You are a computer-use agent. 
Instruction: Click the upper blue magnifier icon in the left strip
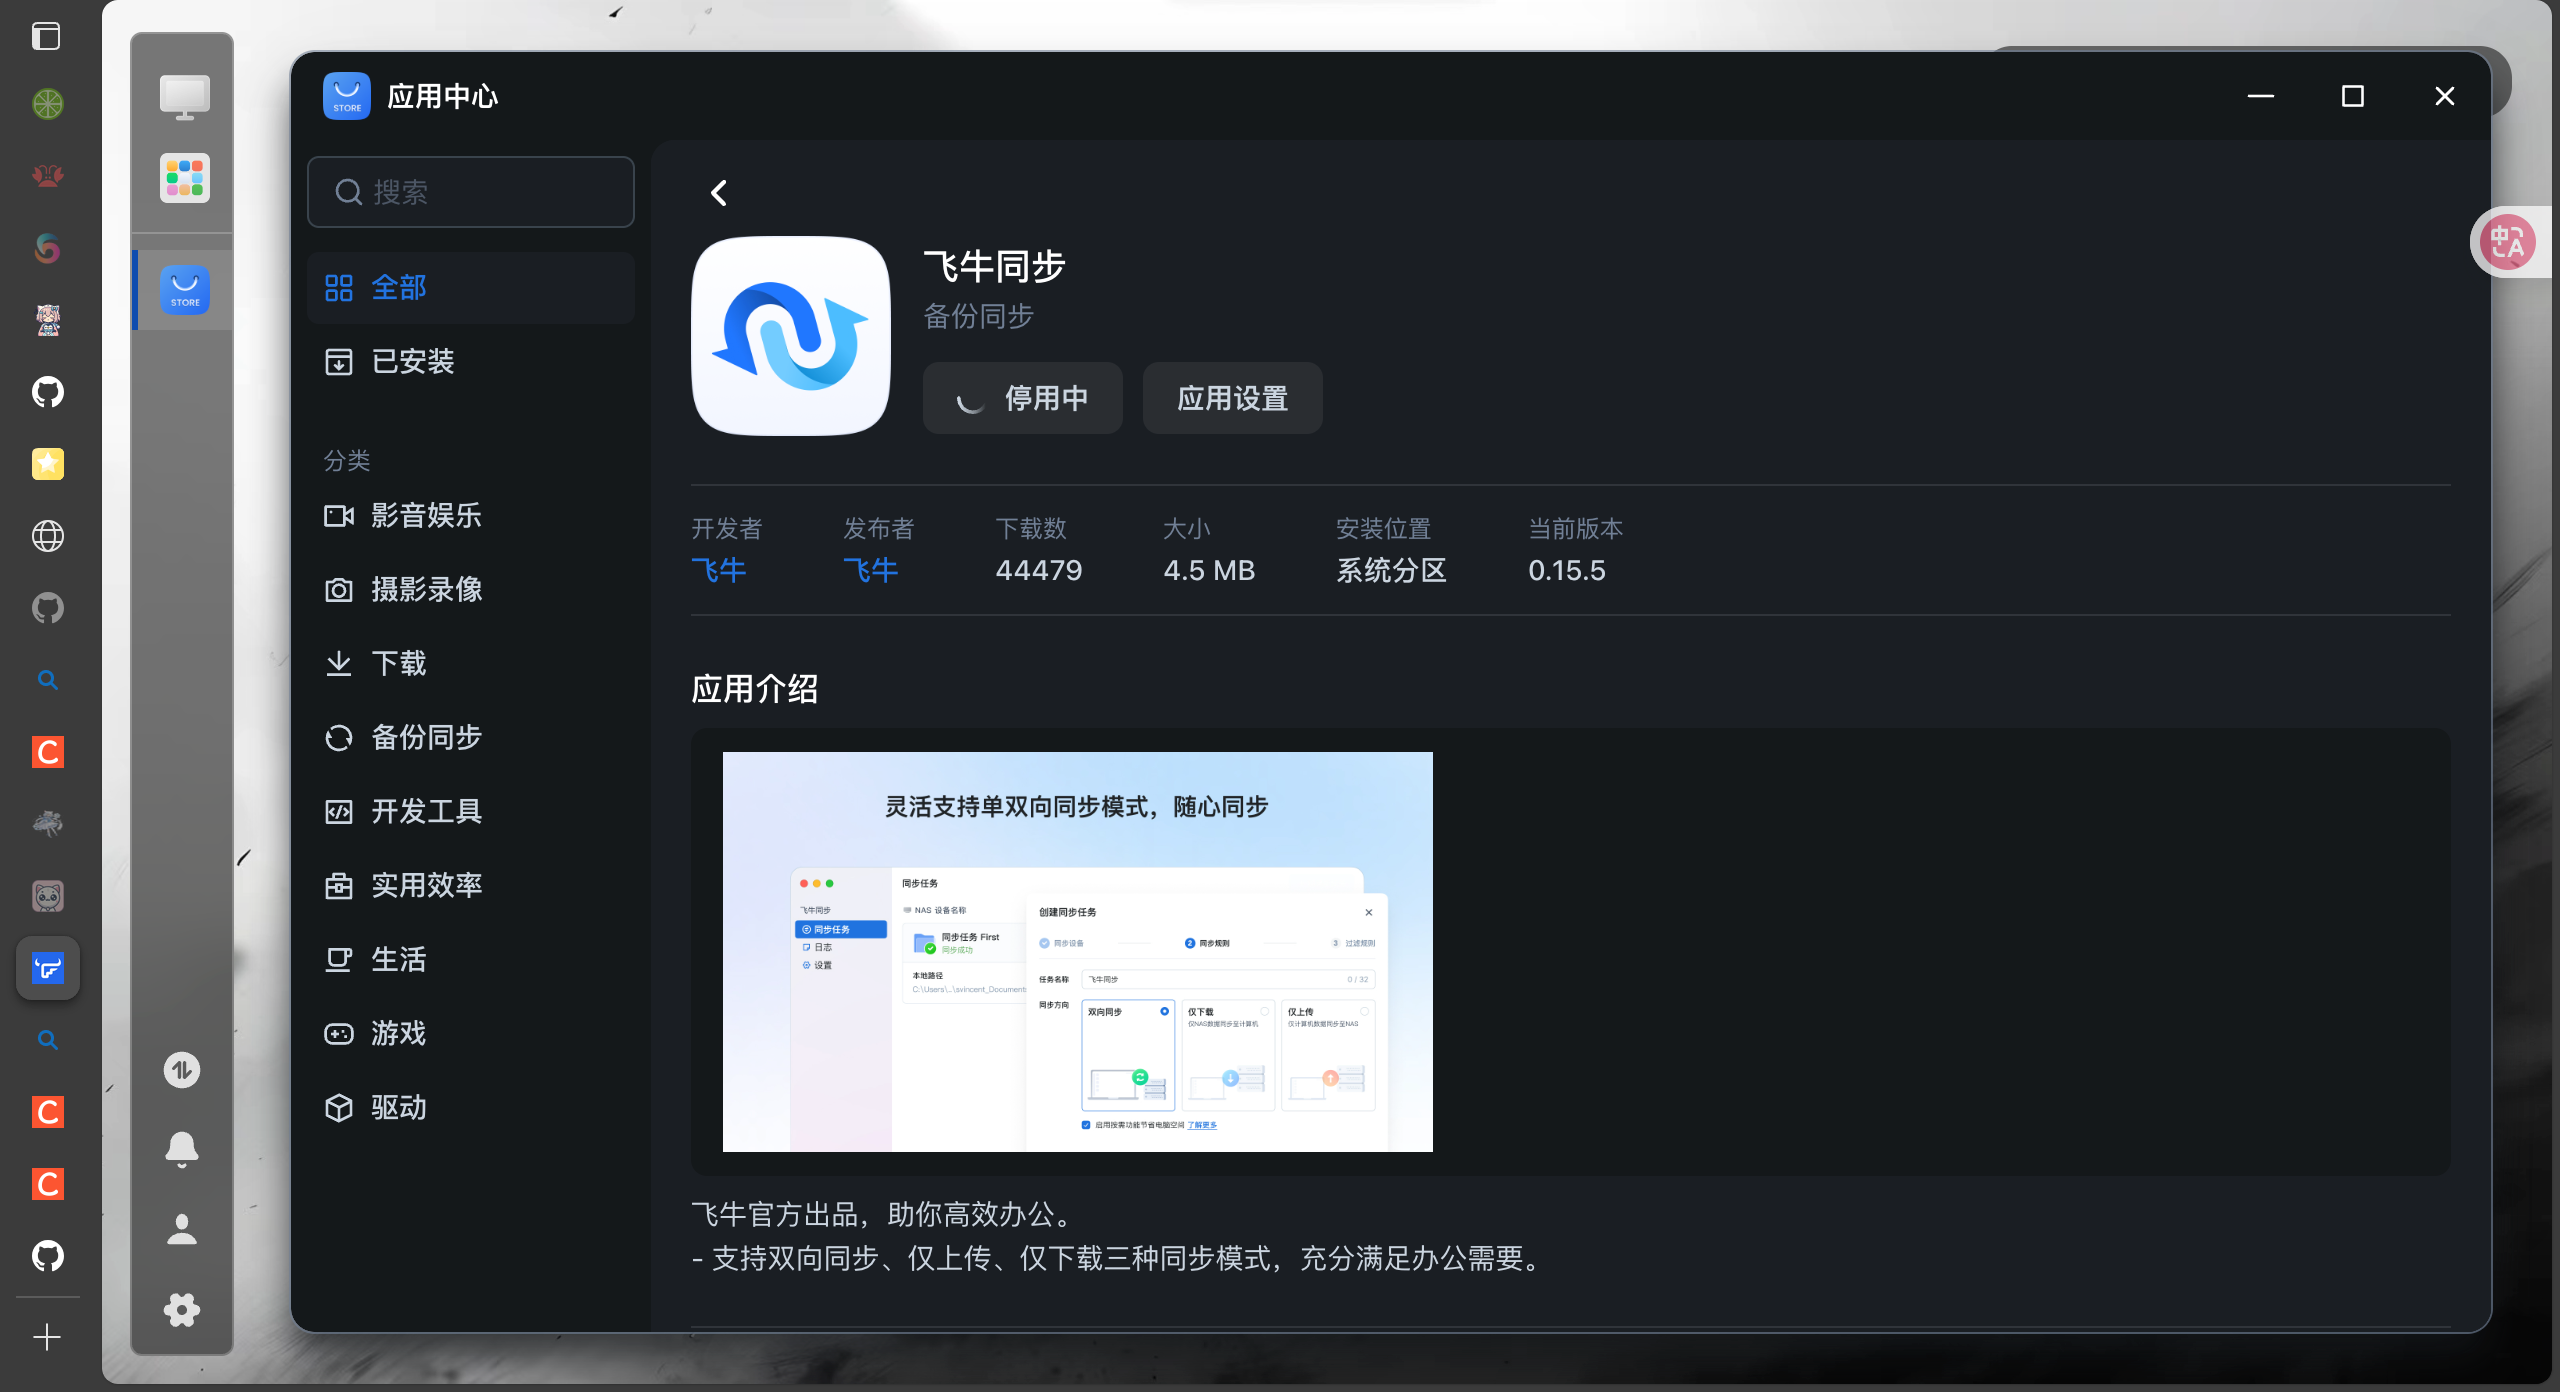tap(48, 680)
